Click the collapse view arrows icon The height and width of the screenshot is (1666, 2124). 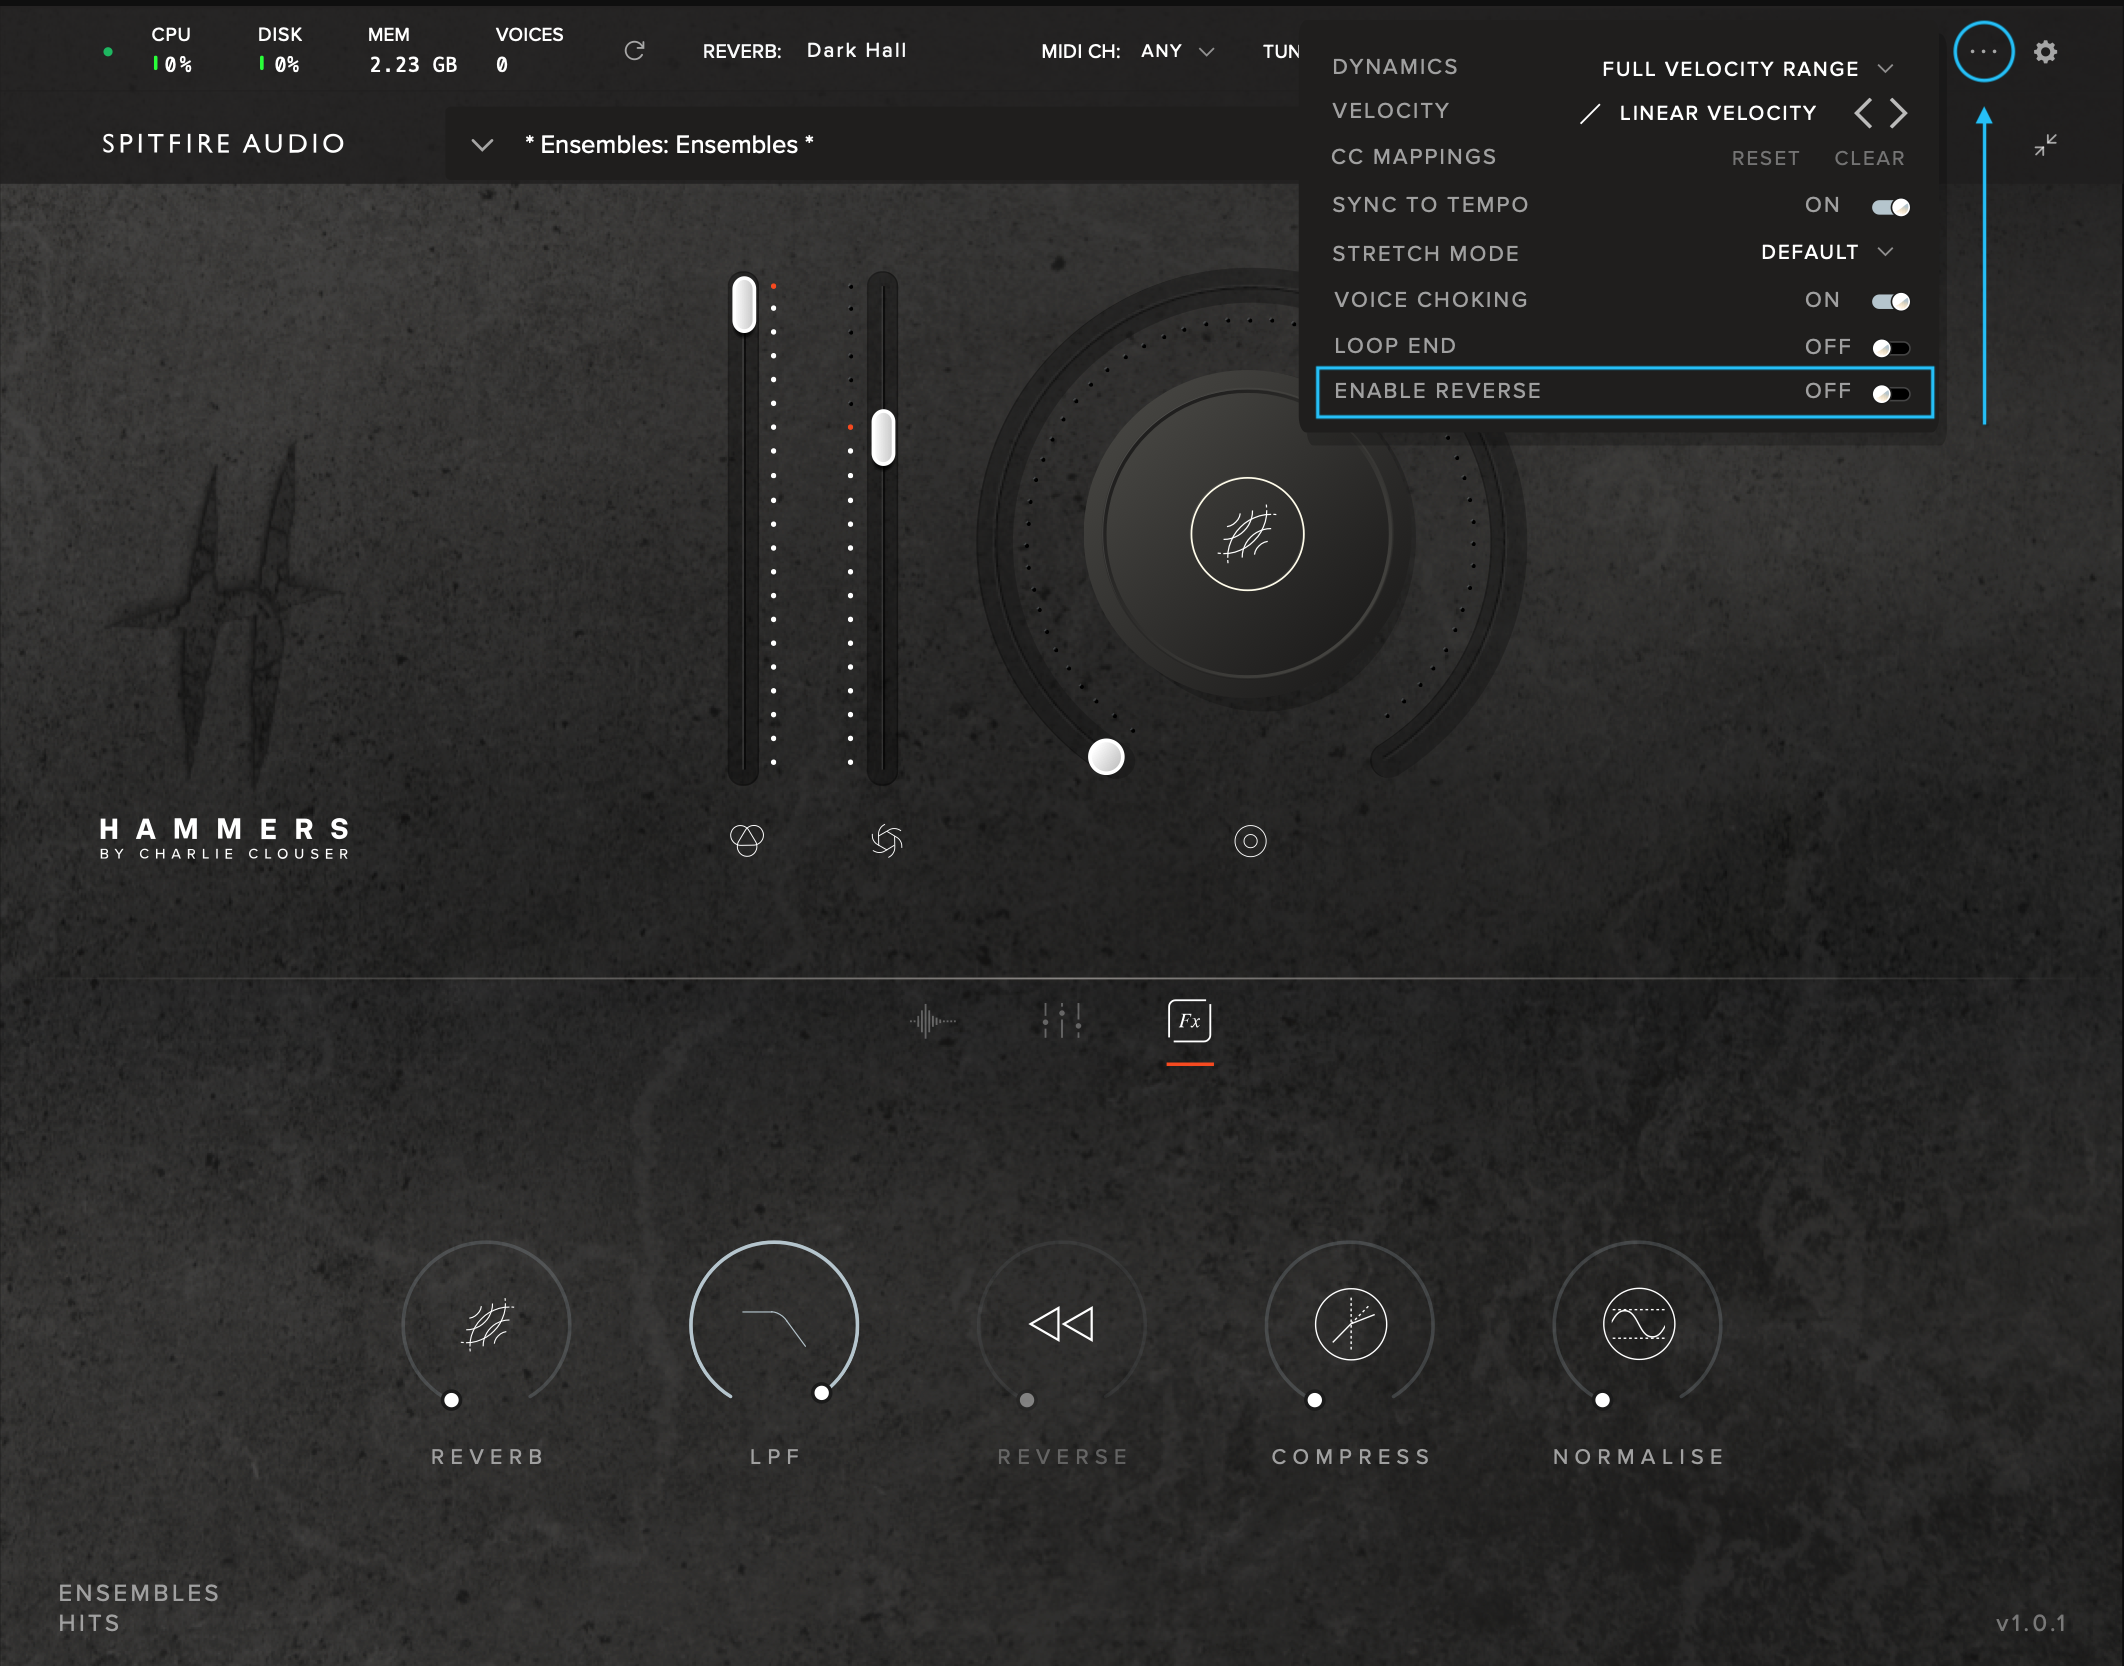[x=2045, y=145]
